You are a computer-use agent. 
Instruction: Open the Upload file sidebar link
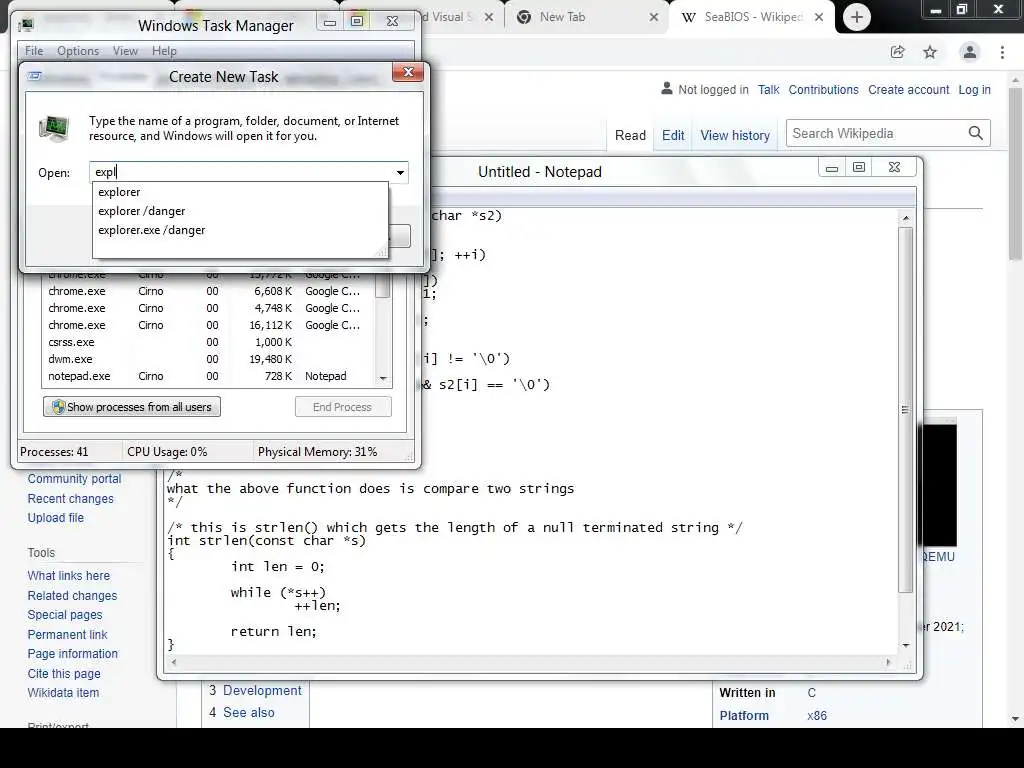pos(56,518)
